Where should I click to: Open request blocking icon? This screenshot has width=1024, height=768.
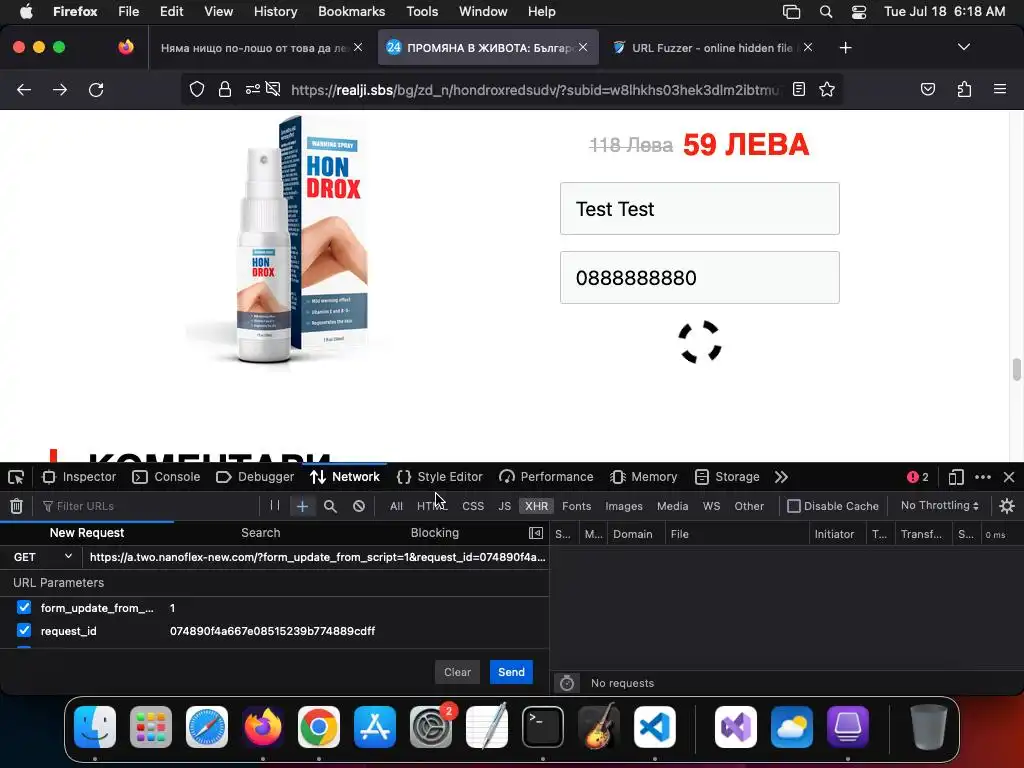(359, 506)
